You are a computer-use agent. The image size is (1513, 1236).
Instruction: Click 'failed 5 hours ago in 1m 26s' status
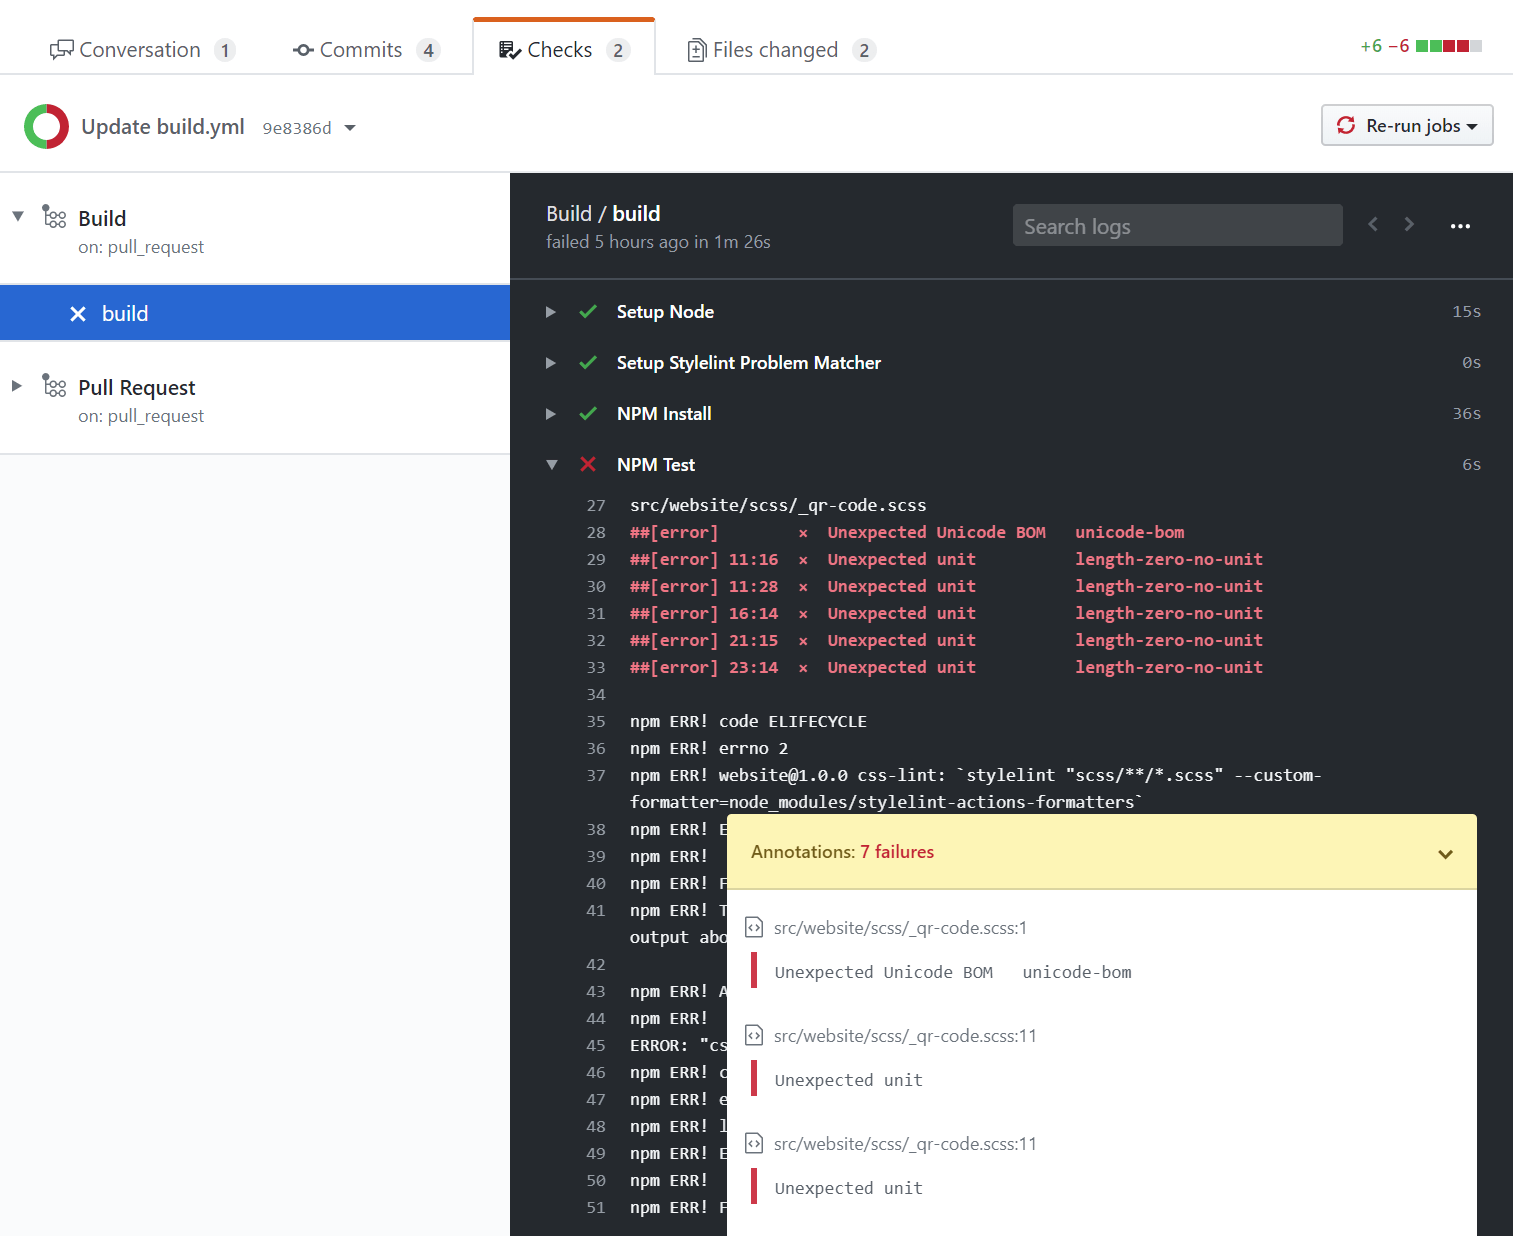[x=658, y=242]
